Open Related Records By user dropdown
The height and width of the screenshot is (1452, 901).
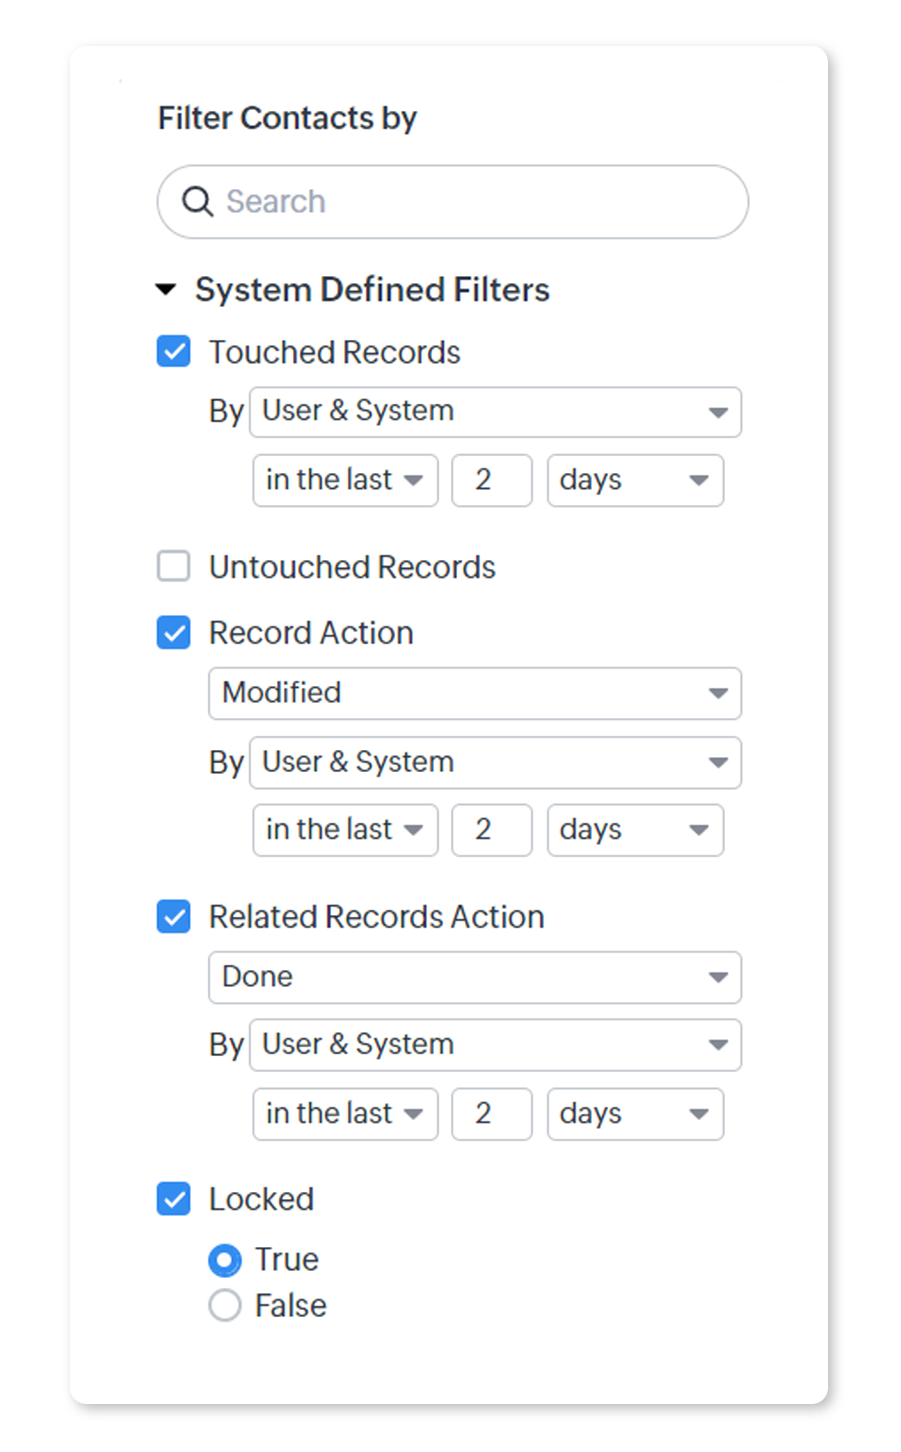pos(495,1045)
